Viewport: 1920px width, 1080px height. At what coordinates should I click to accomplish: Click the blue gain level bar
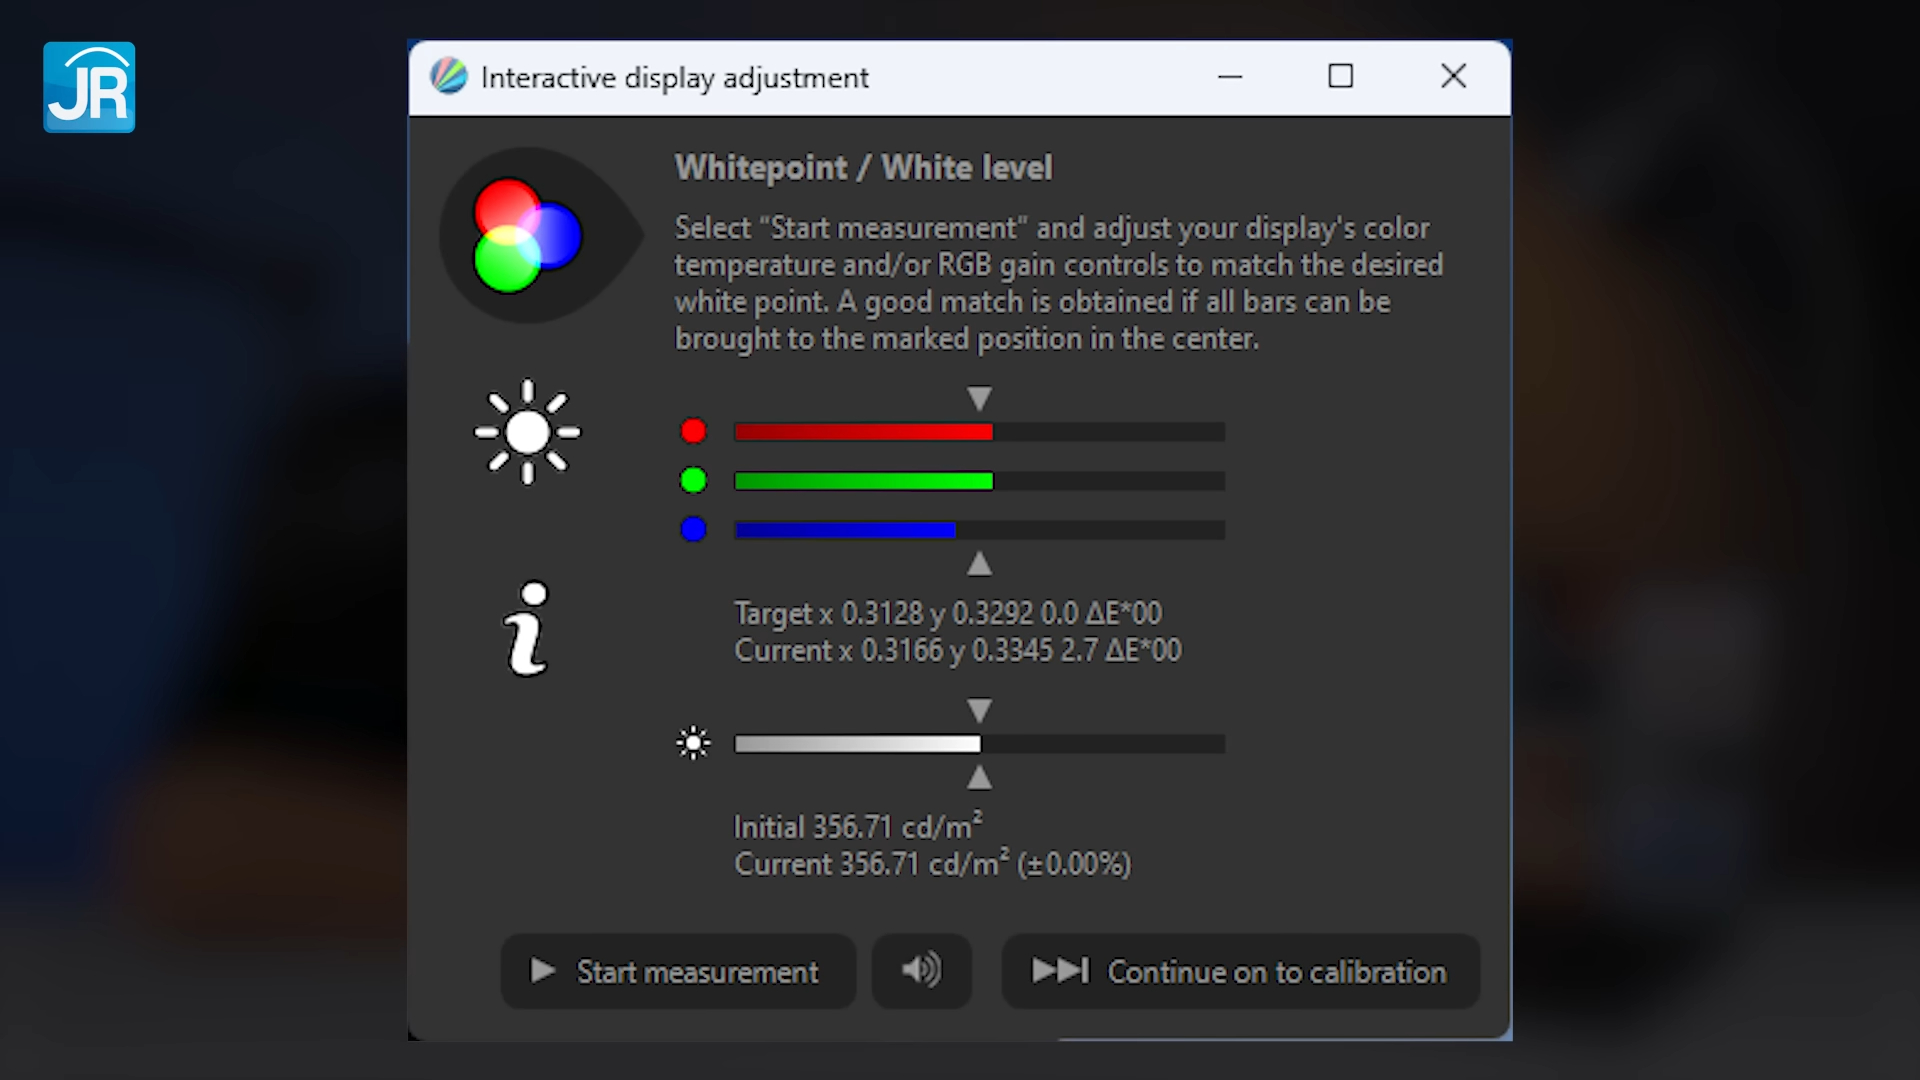979,530
